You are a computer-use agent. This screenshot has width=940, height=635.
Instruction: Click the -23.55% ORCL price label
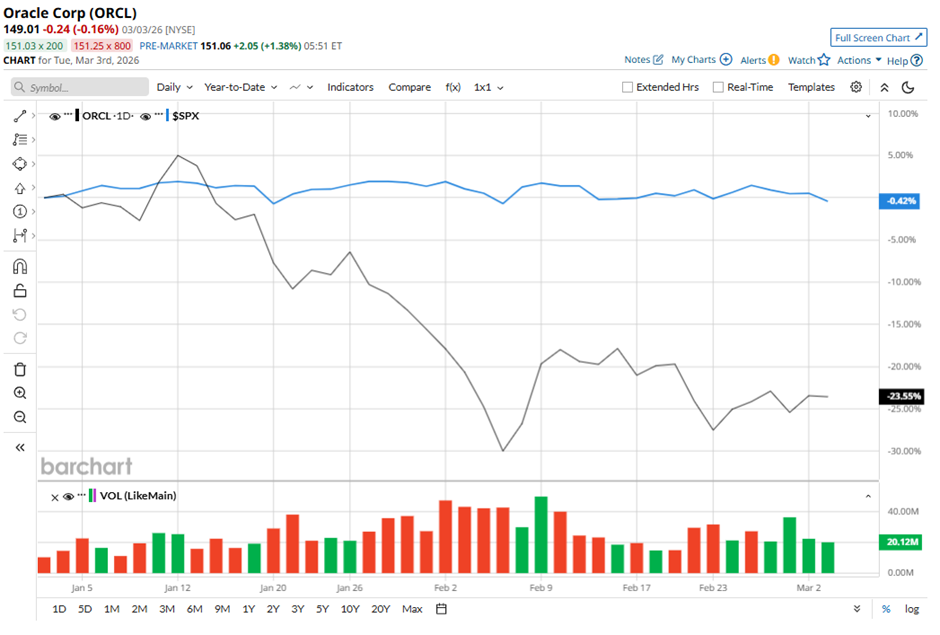click(901, 396)
